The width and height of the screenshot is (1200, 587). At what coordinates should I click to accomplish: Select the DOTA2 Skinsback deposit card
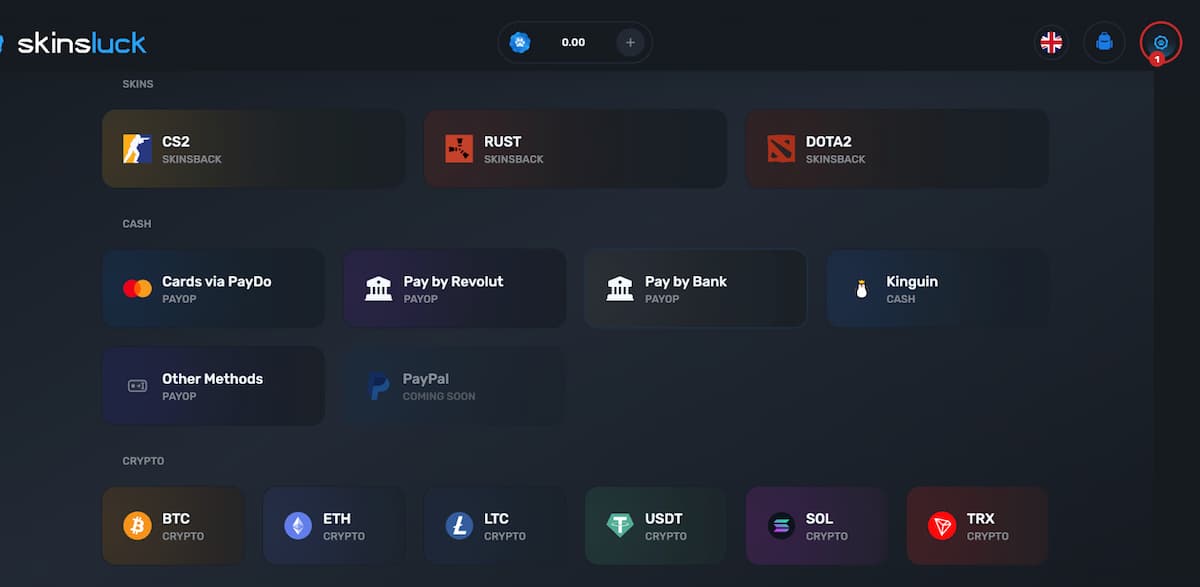(898, 149)
